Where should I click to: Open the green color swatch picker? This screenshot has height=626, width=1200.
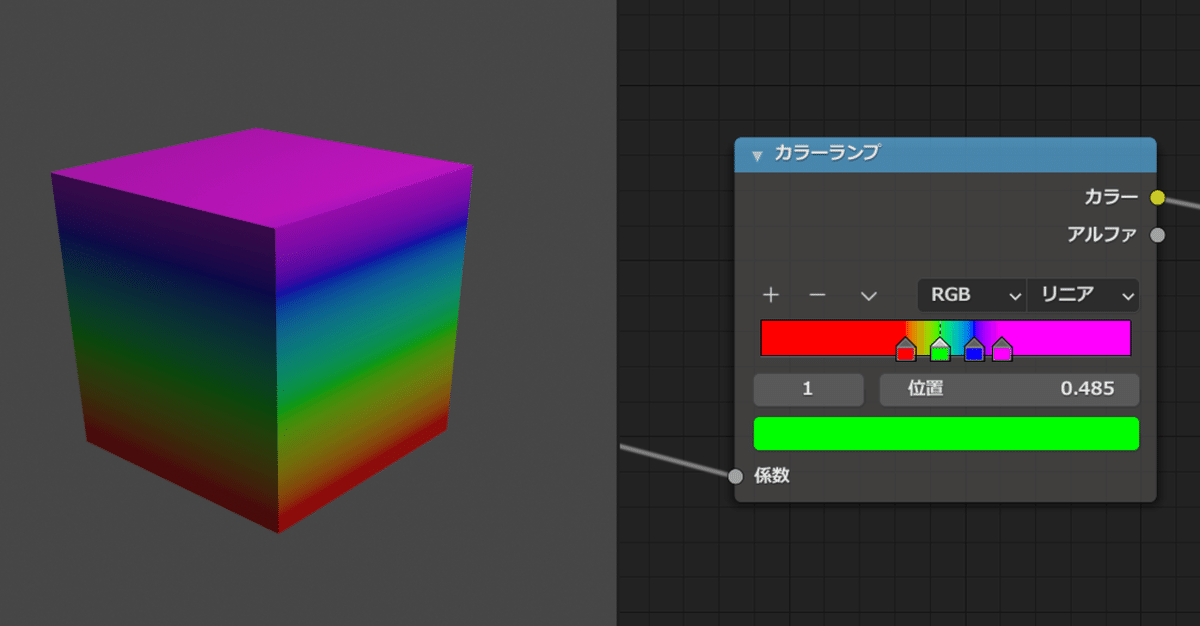(945, 433)
